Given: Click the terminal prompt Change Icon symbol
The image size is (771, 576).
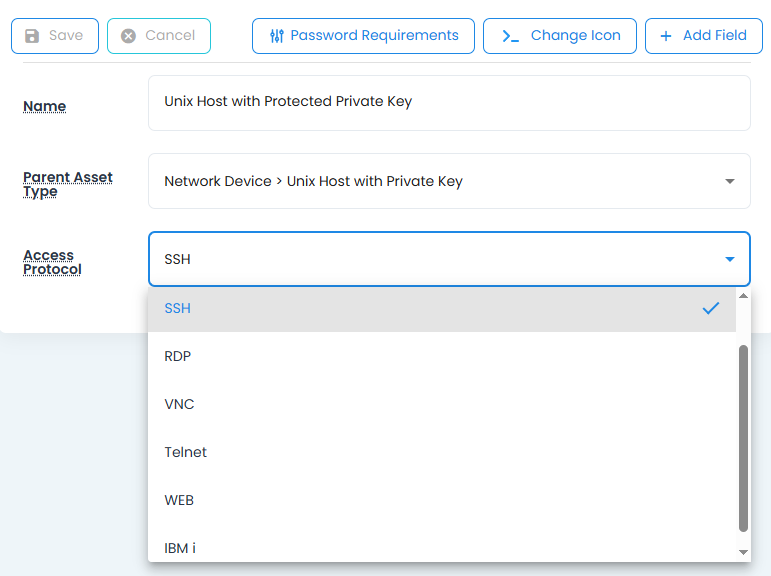Looking at the screenshot, I should [510, 36].
